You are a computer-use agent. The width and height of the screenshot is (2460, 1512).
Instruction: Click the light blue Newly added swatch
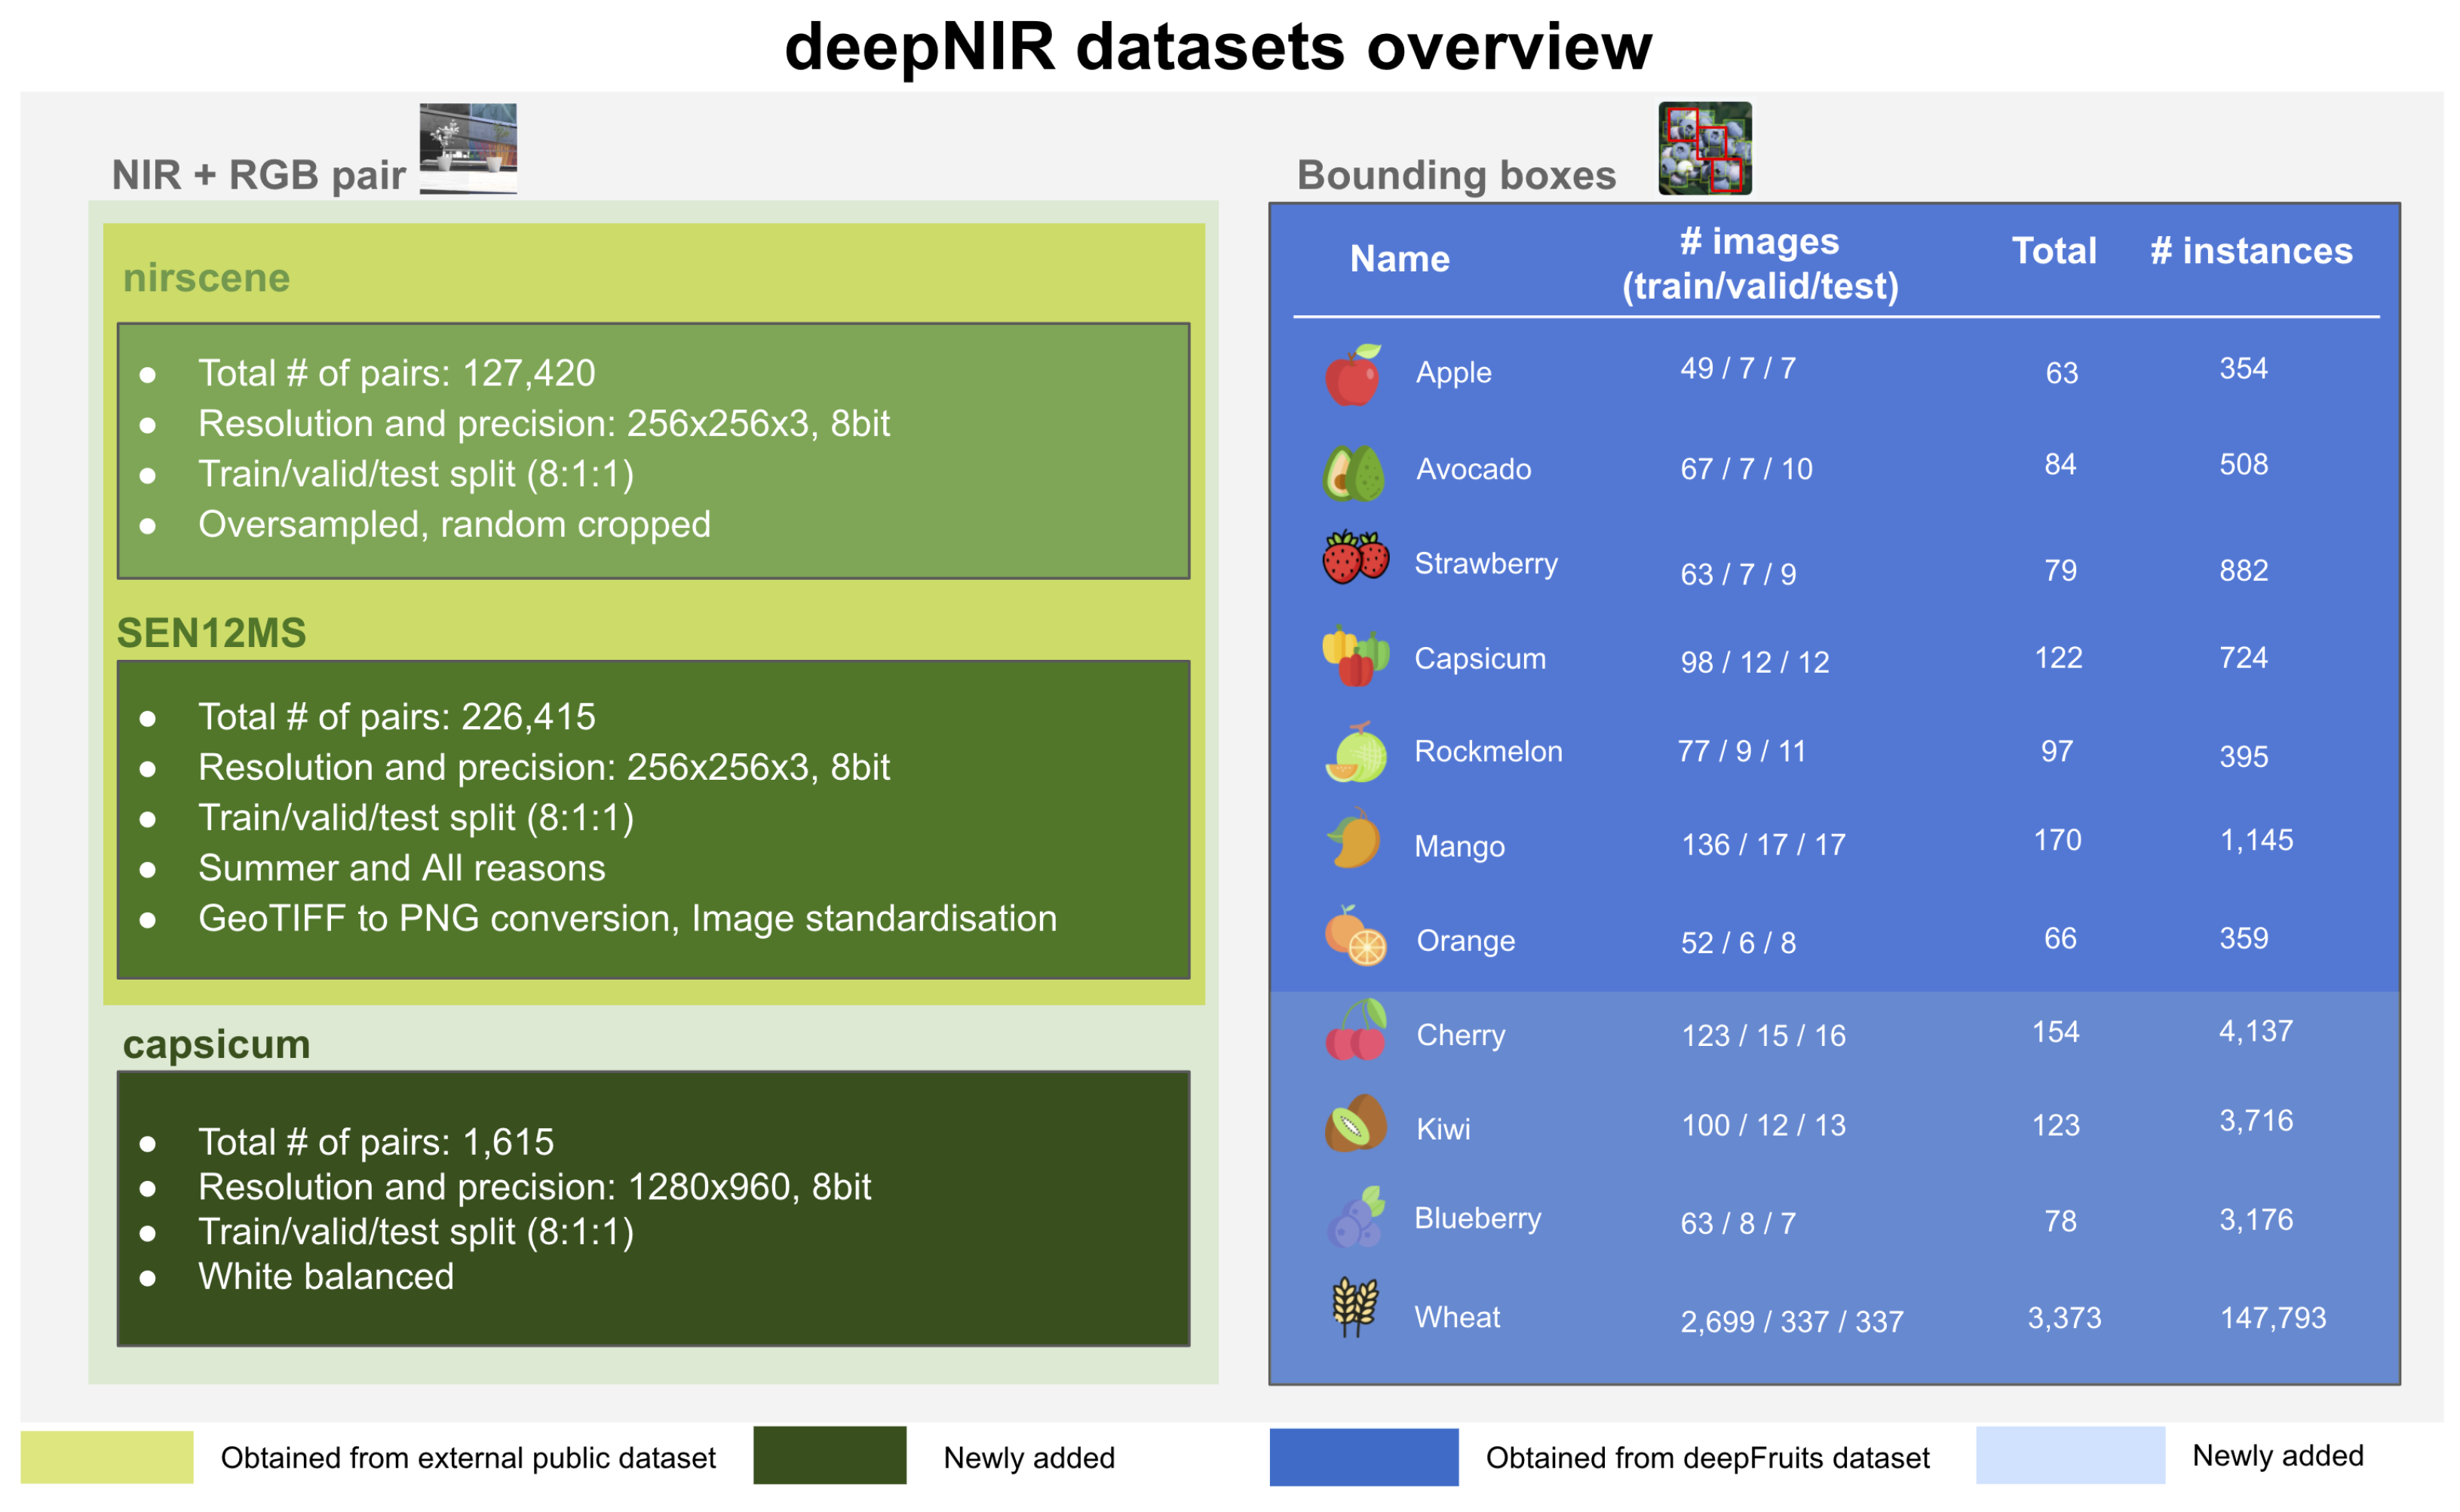[2069, 1455]
